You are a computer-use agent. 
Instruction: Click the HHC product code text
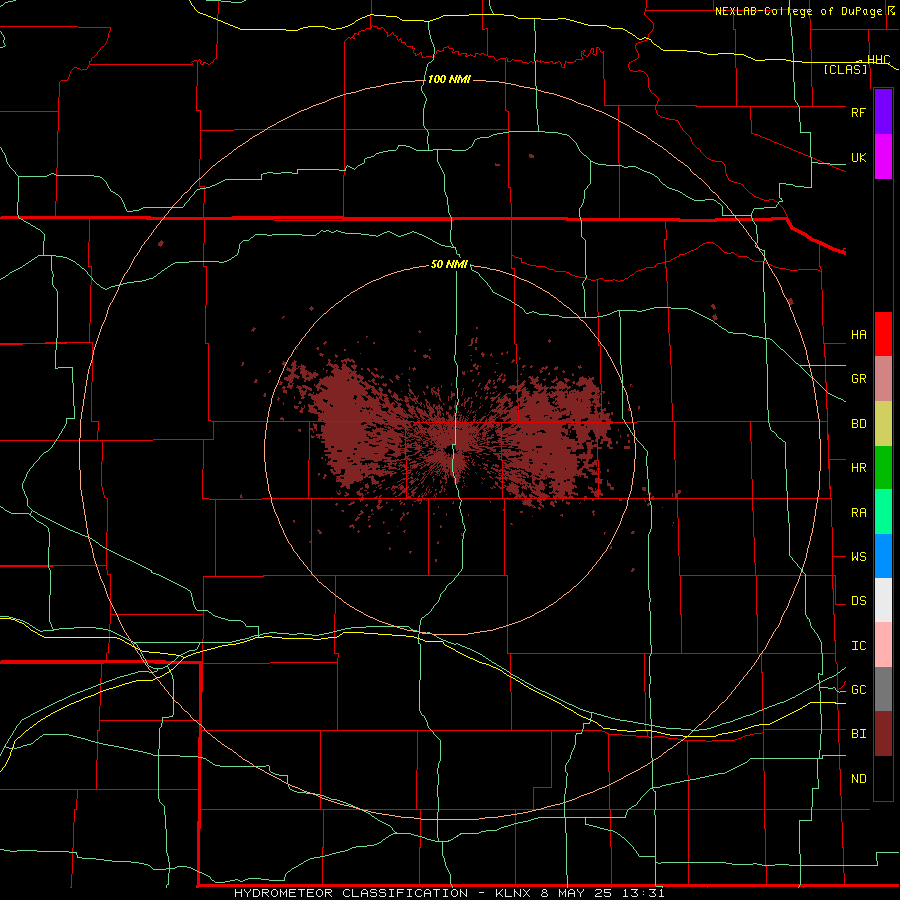pos(878,60)
